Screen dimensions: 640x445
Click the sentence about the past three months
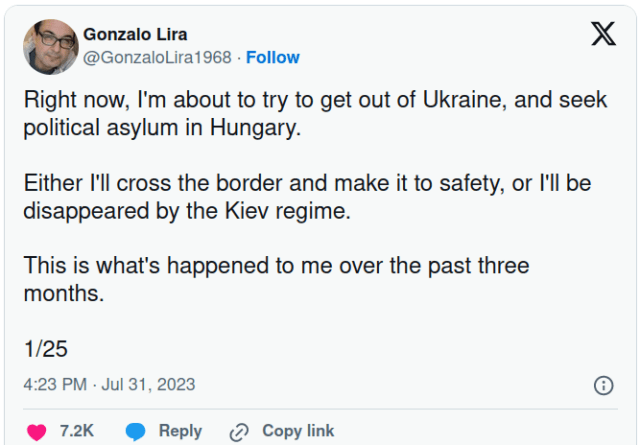coord(276,280)
